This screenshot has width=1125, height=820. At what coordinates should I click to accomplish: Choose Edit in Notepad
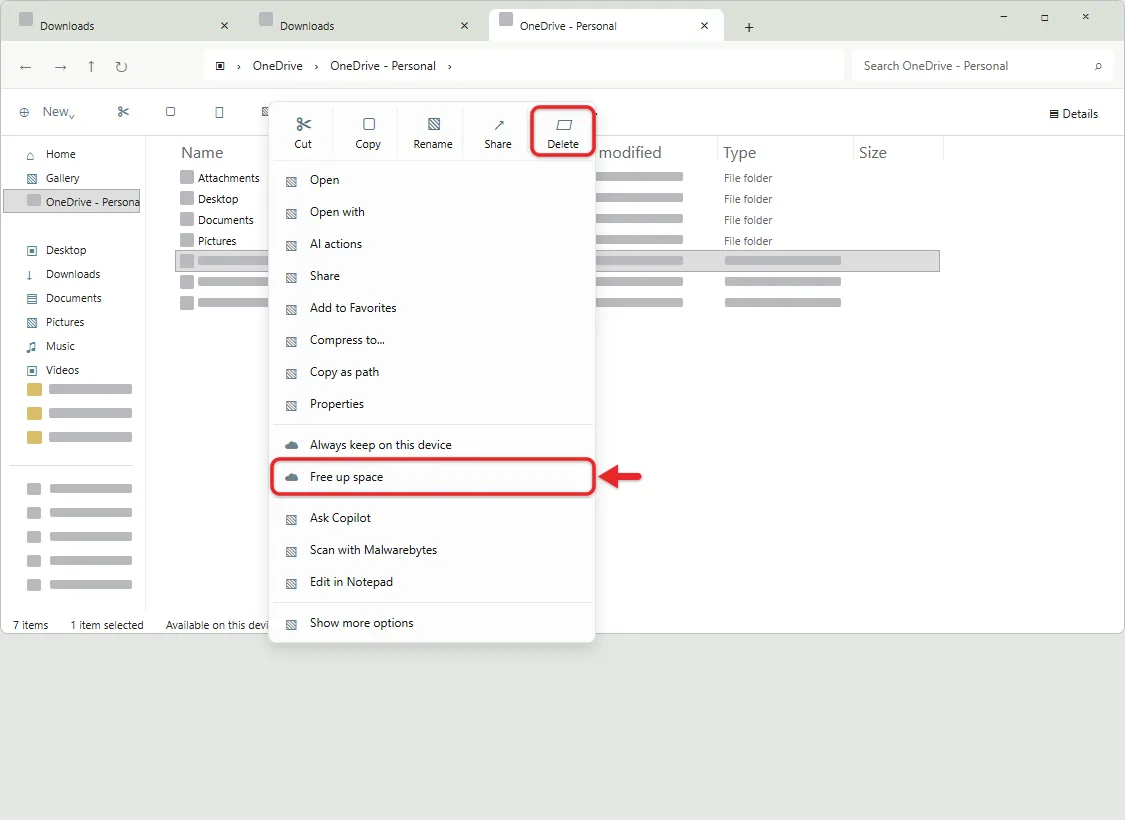(433, 582)
